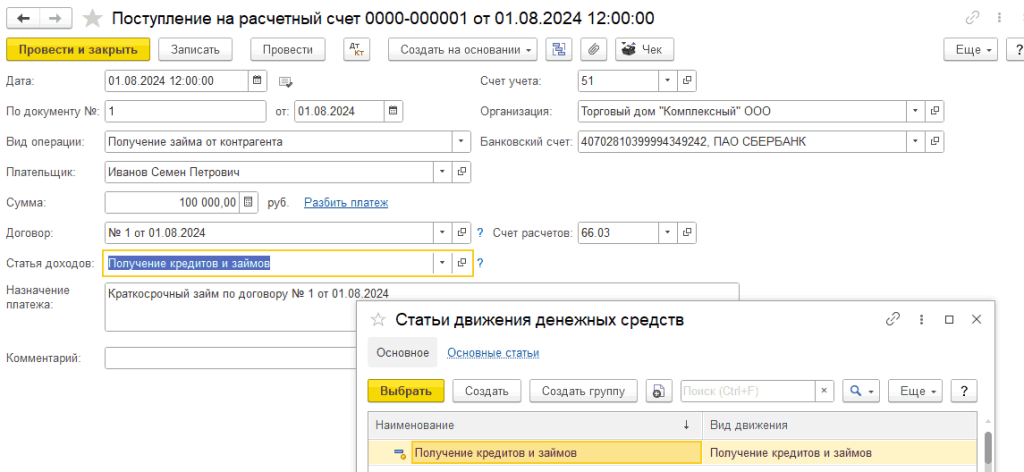Open the Статья доходов item form icon

pos(462,262)
